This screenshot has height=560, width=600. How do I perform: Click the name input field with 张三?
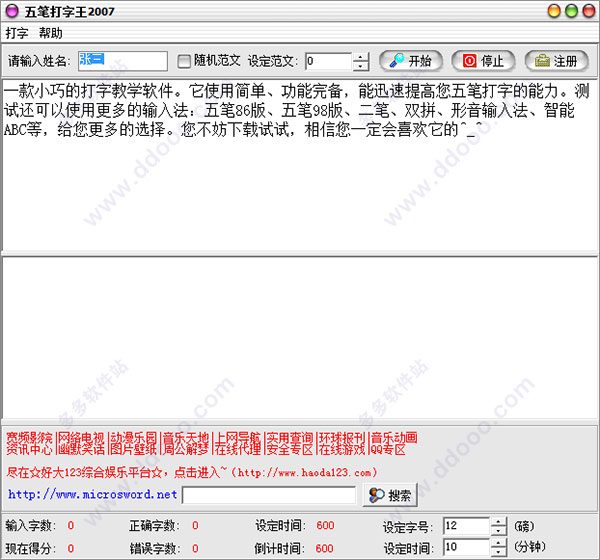123,61
